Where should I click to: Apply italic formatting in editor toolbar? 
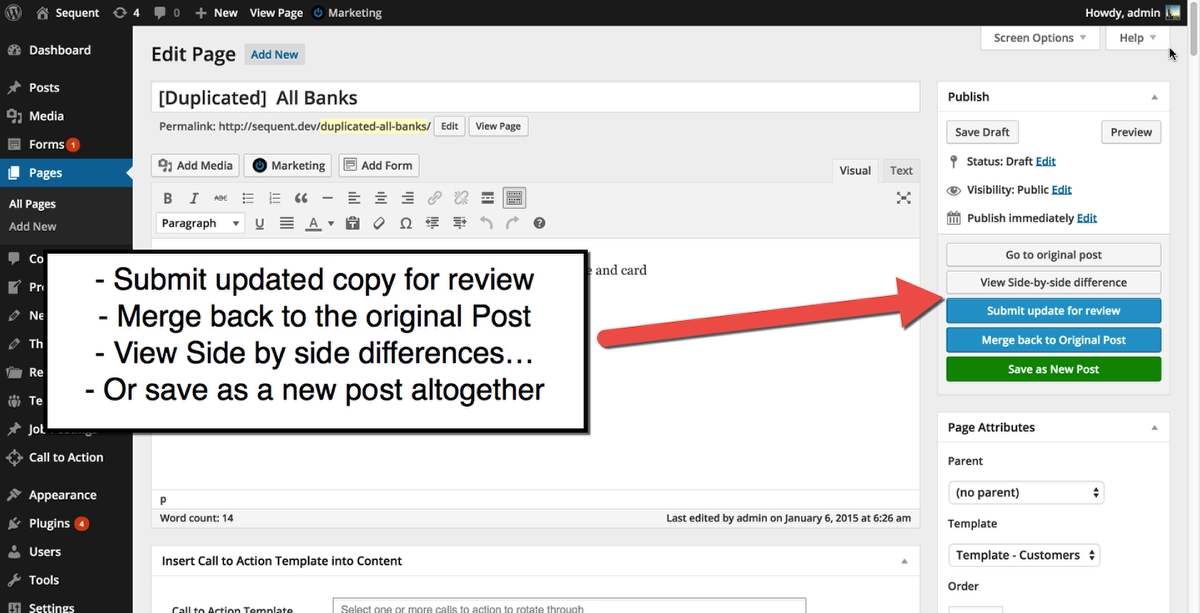(x=194, y=198)
